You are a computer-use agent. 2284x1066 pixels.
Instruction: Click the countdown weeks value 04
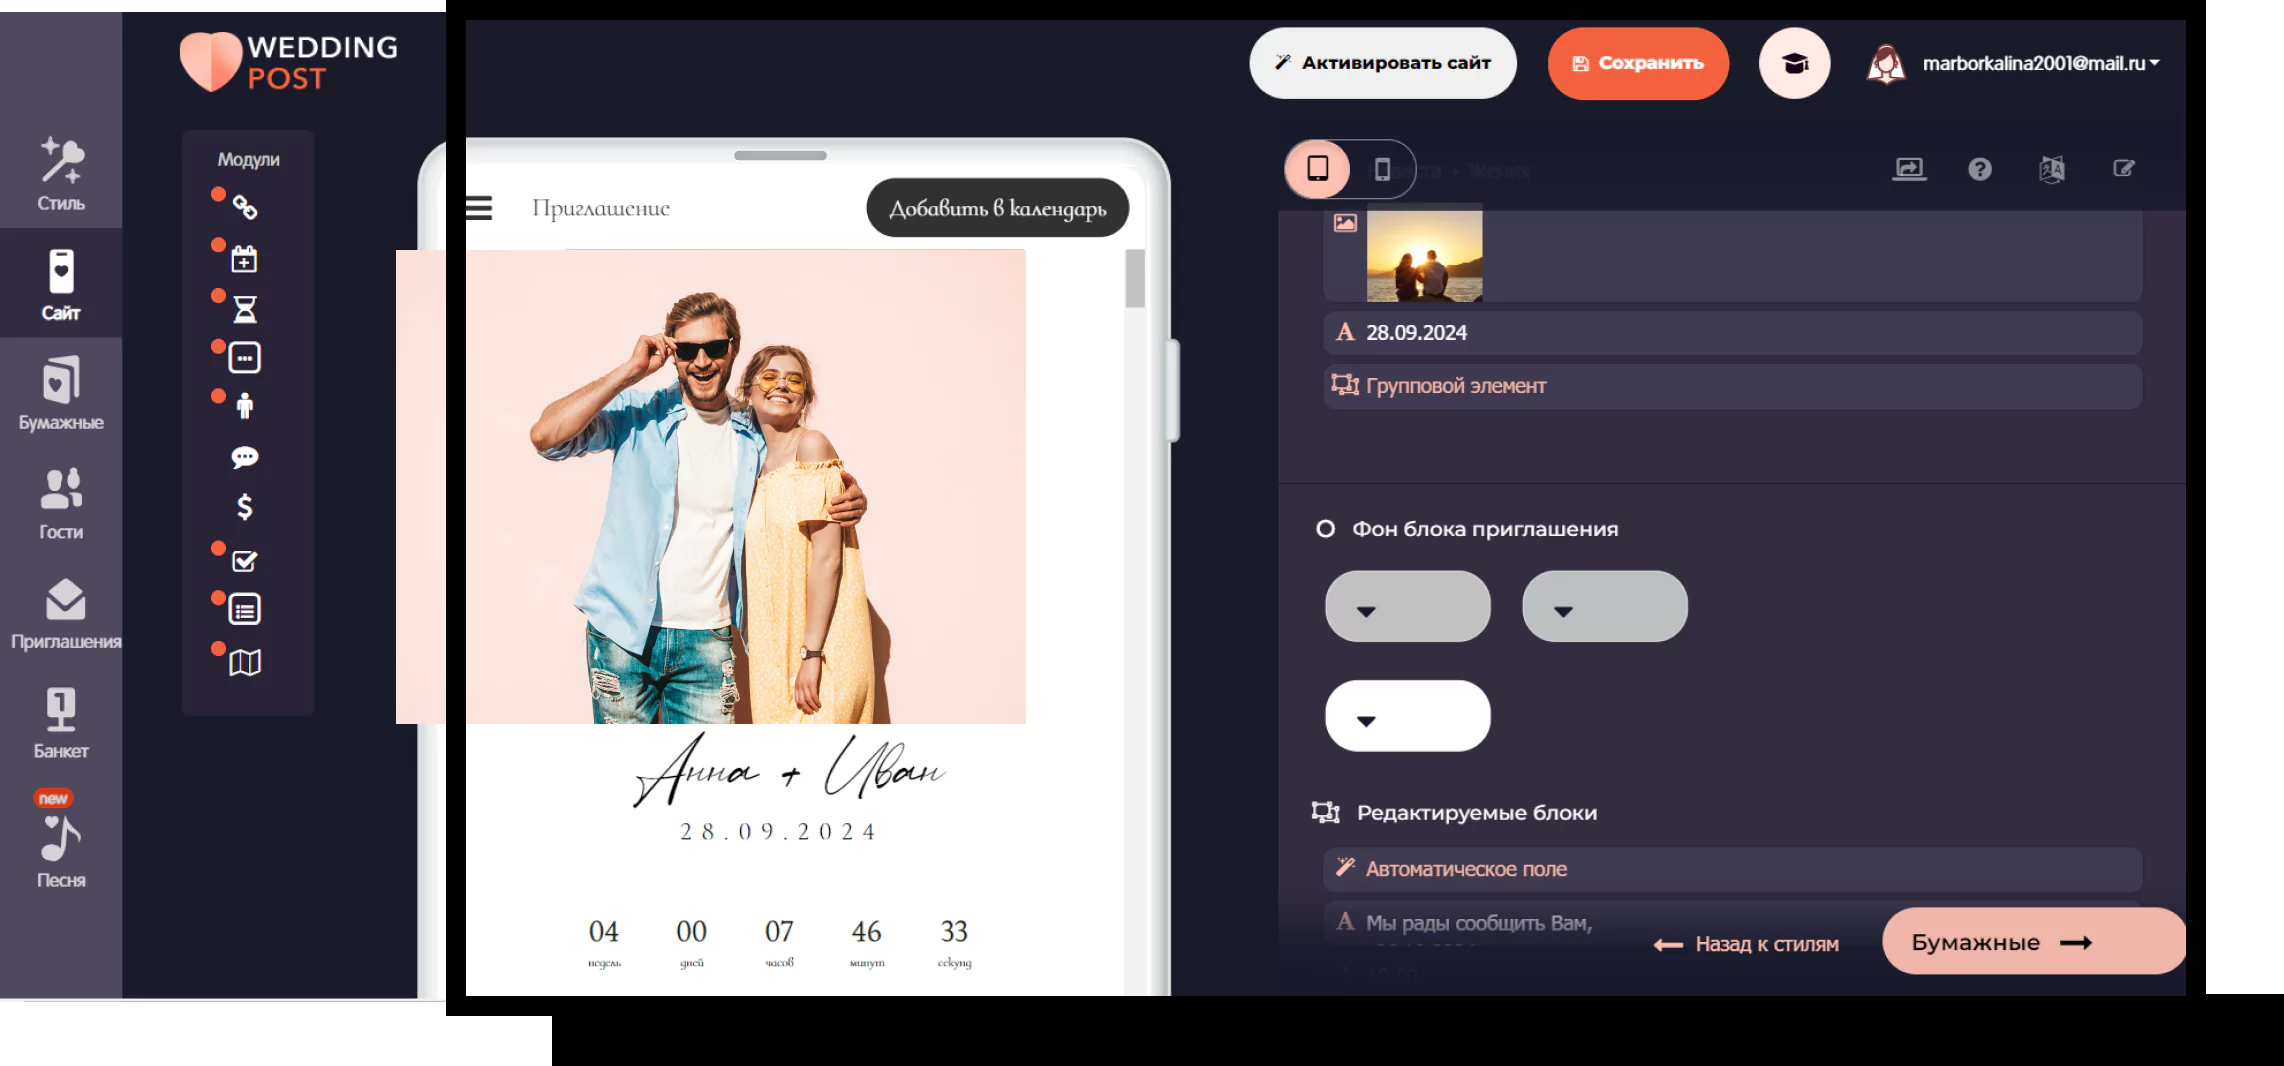pos(604,932)
